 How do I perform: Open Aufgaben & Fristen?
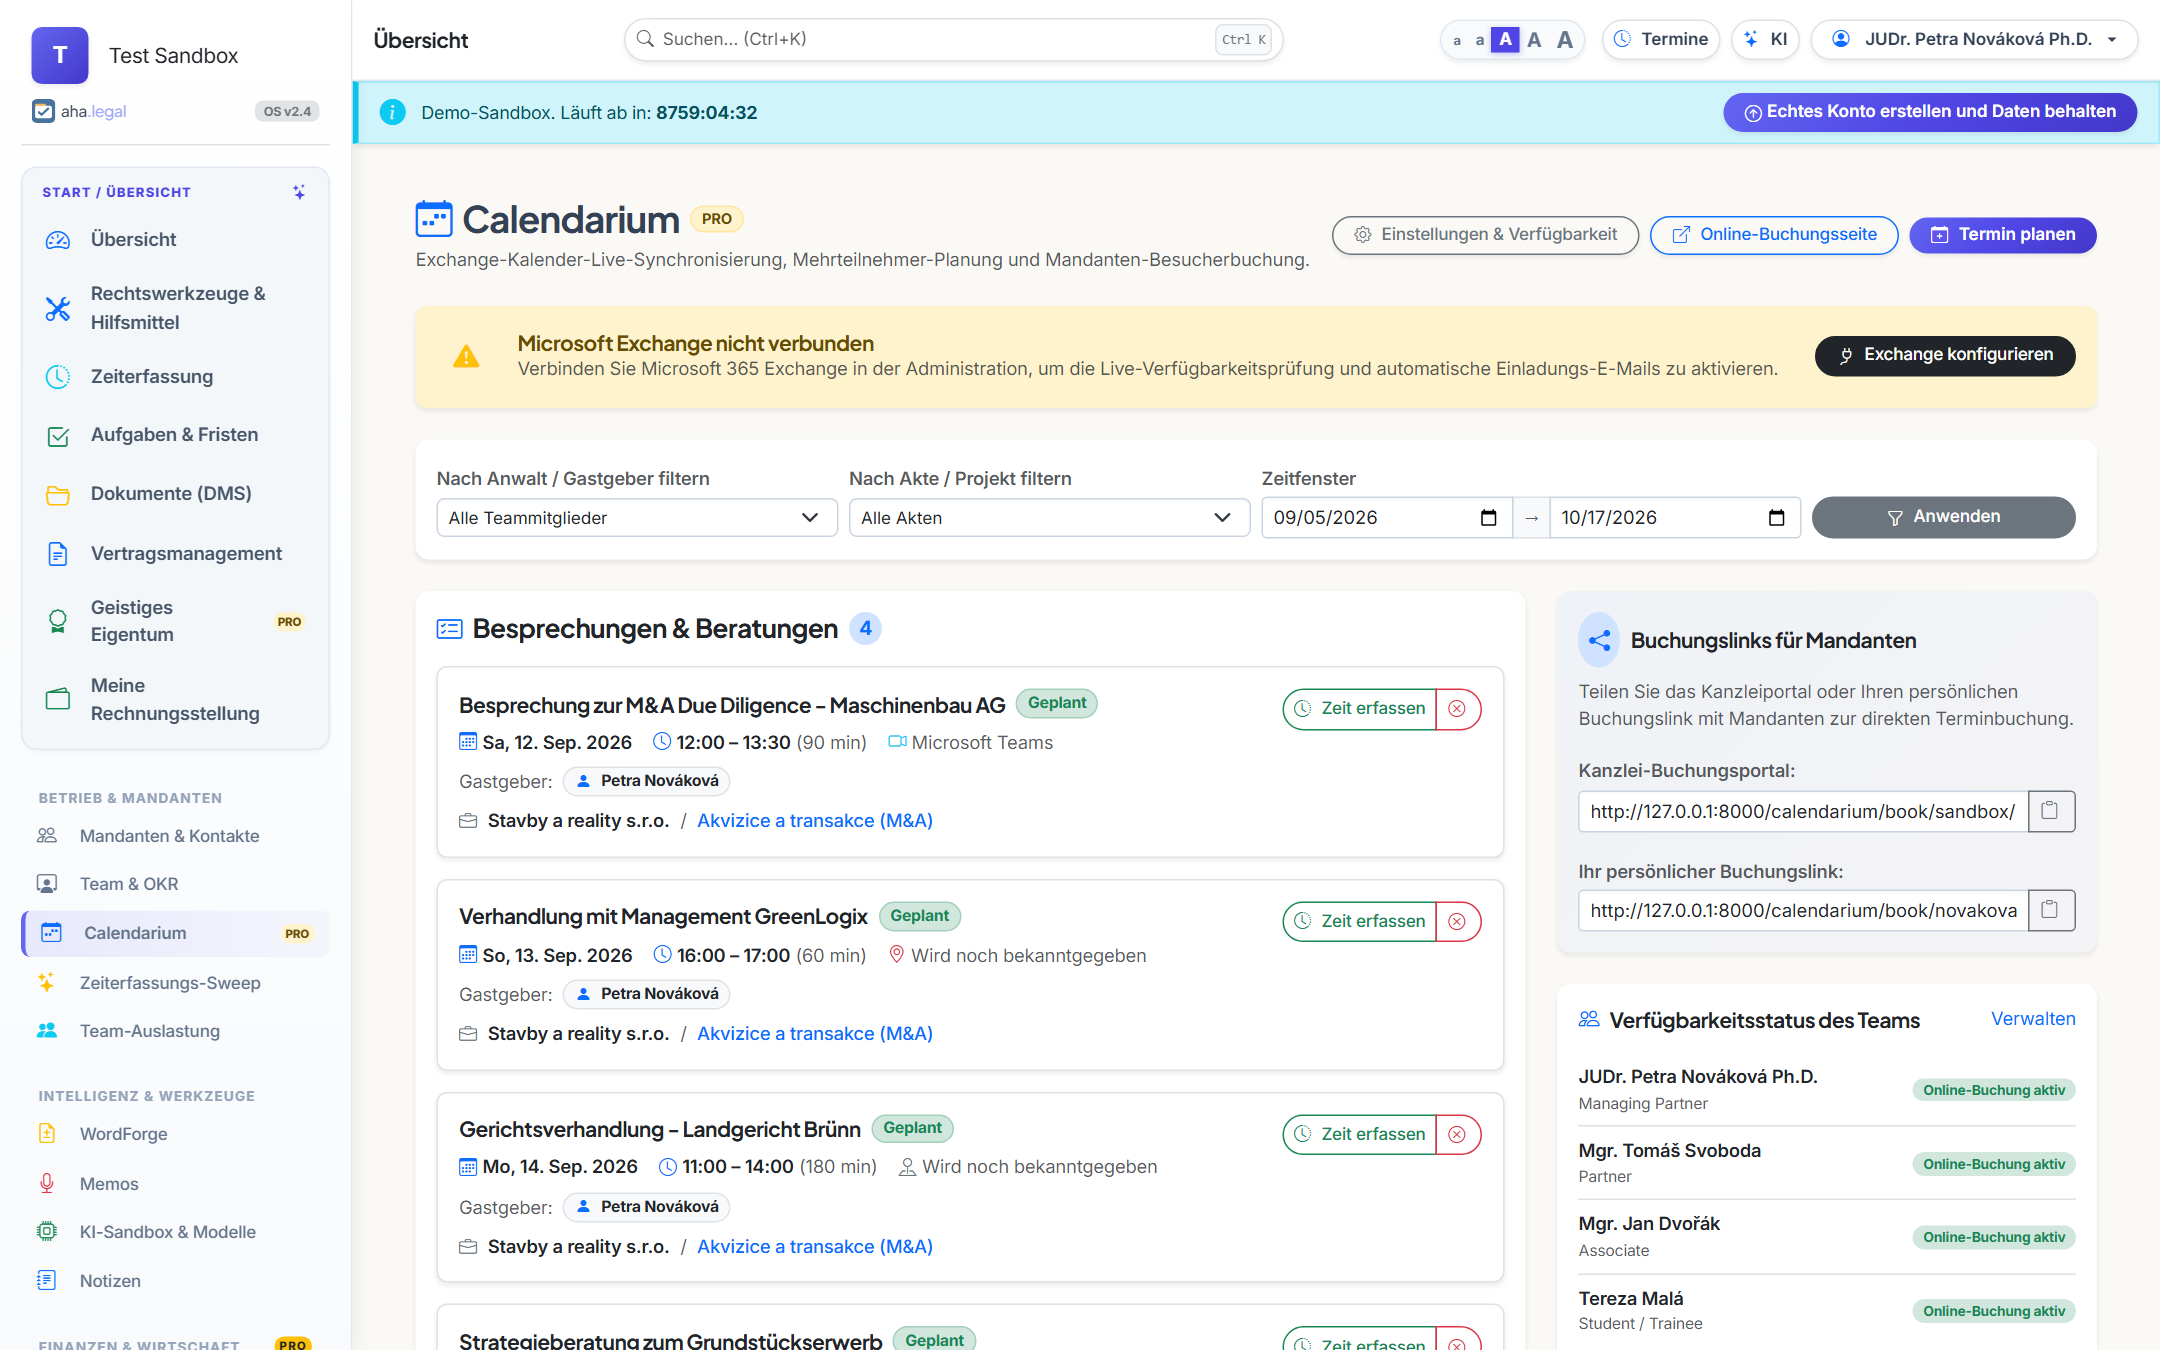176,435
